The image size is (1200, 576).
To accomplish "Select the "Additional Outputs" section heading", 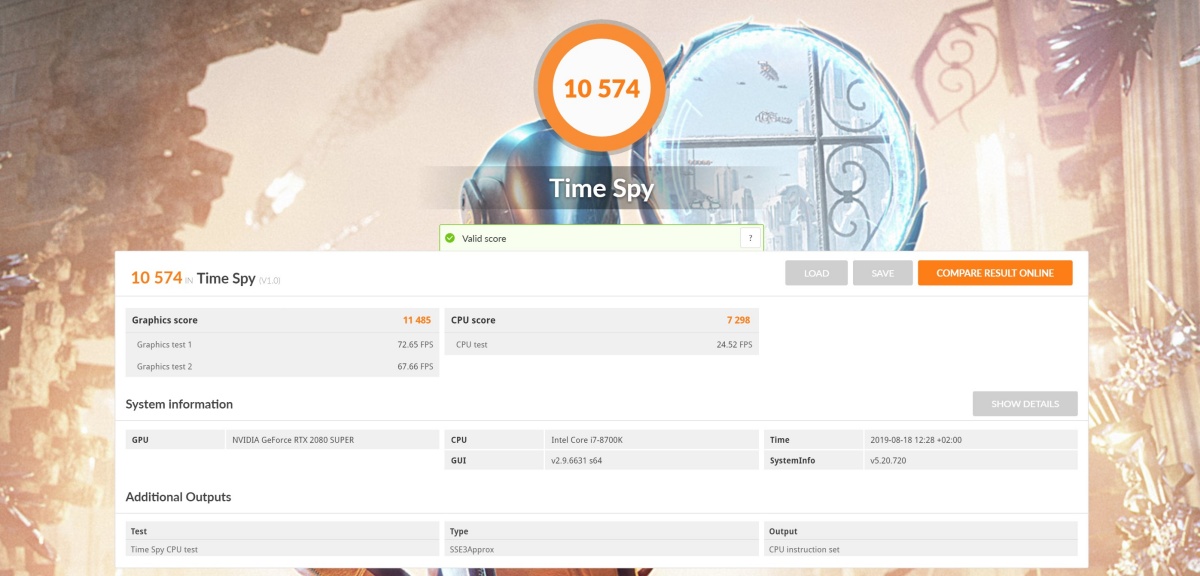I will pyautogui.click(x=178, y=497).
